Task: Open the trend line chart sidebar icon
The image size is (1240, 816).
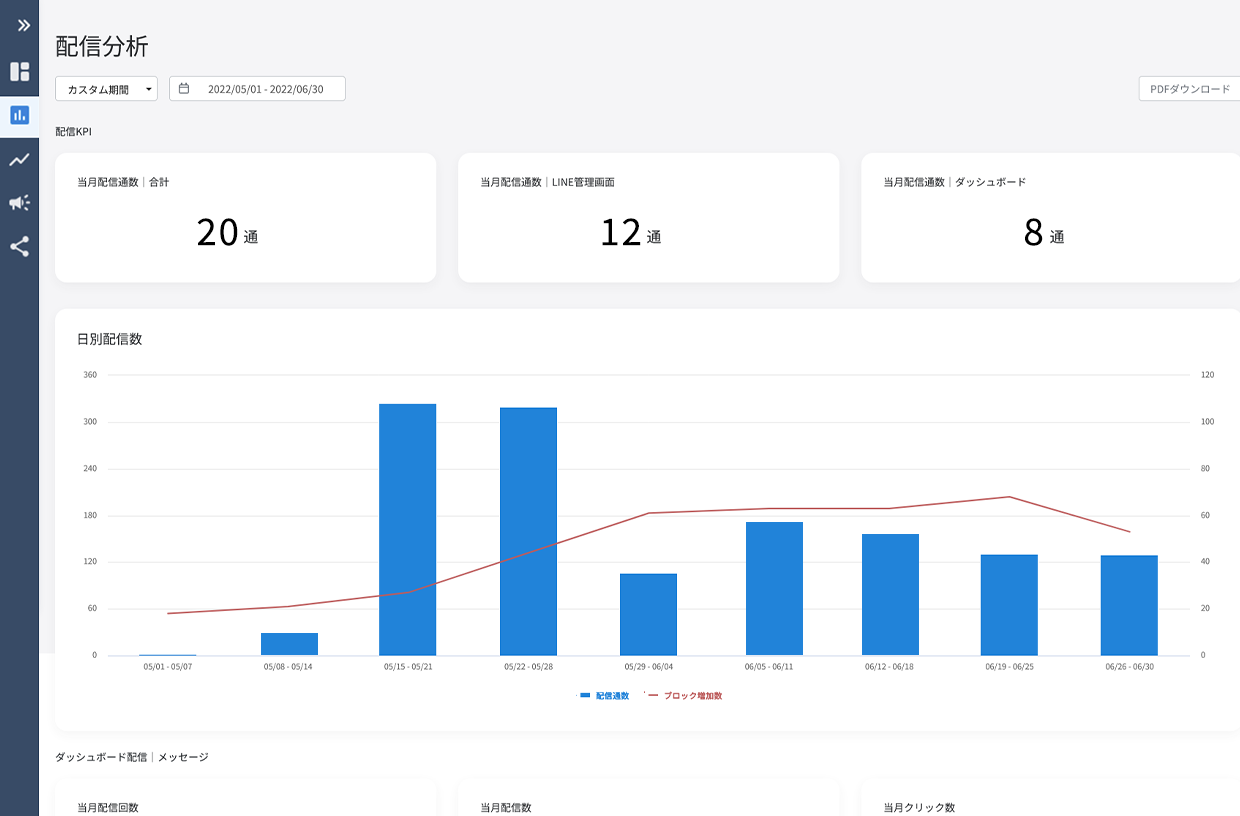Action: [19, 159]
